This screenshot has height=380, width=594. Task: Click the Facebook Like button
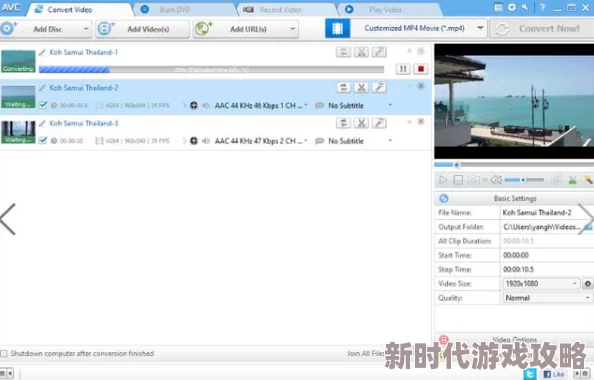tap(553, 374)
